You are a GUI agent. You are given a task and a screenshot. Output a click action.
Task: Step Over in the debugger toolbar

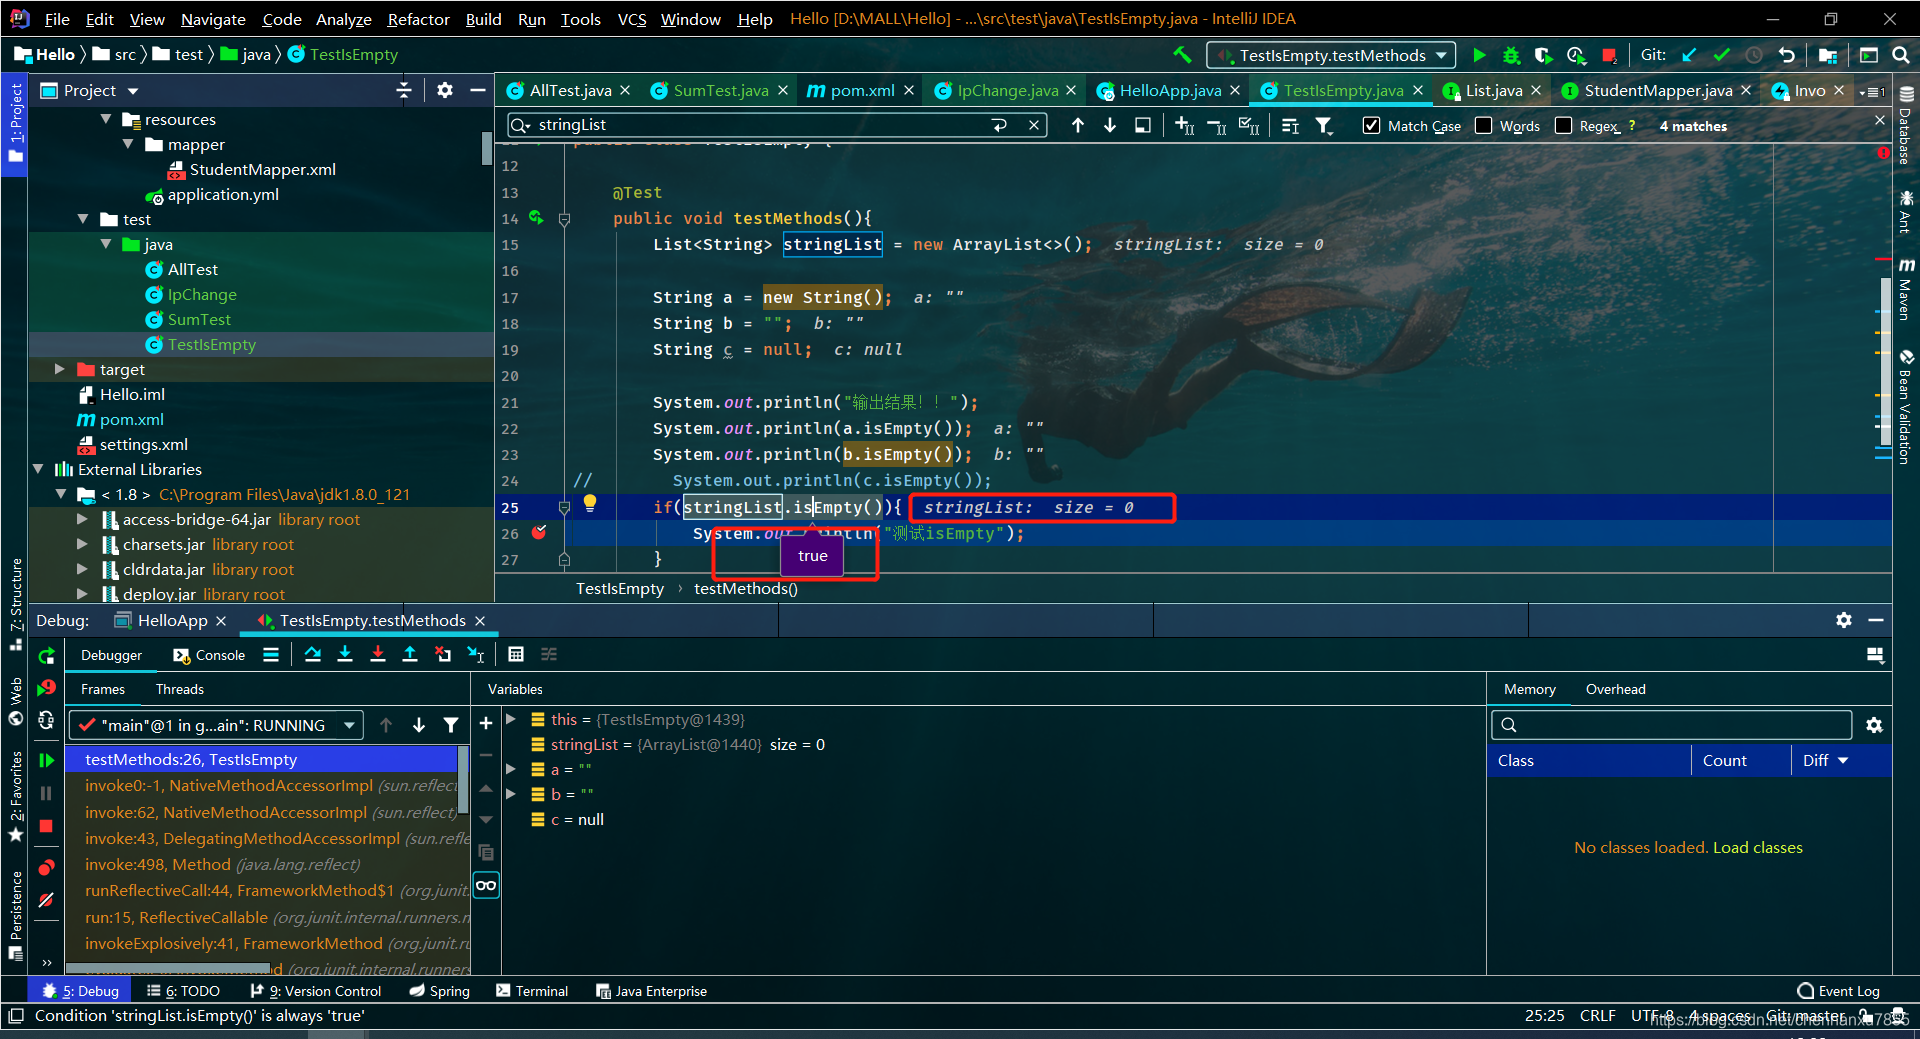tap(313, 654)
